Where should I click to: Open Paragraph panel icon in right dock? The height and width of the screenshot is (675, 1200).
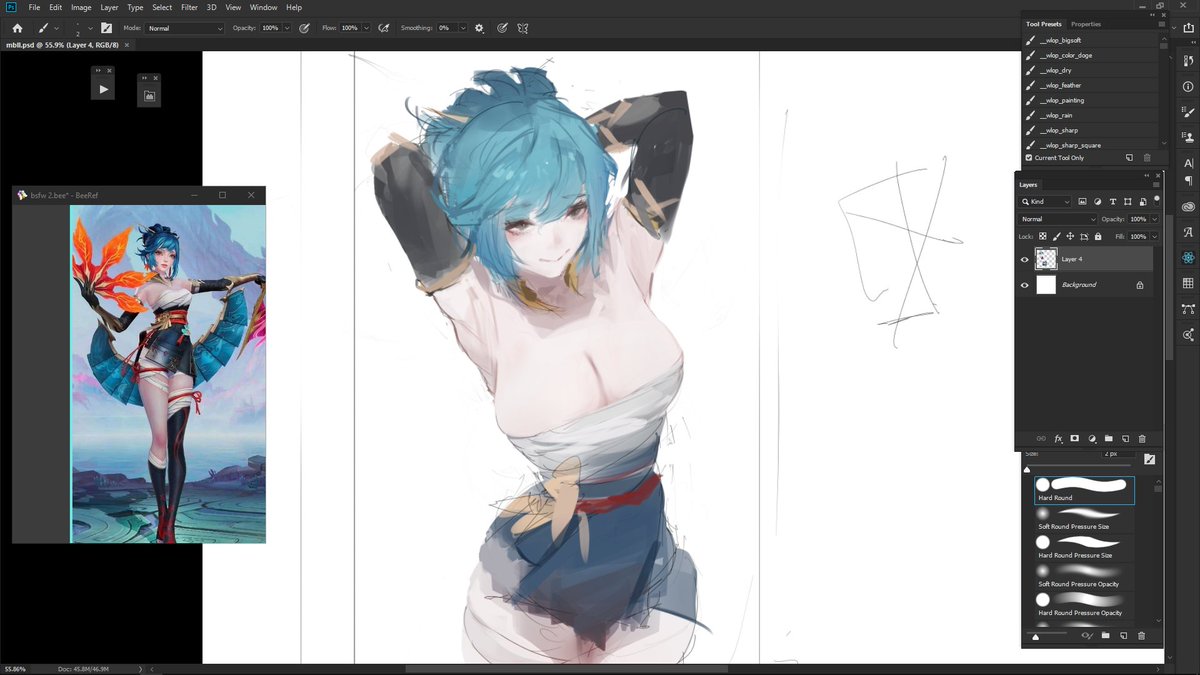click(x=1188, y=181)
